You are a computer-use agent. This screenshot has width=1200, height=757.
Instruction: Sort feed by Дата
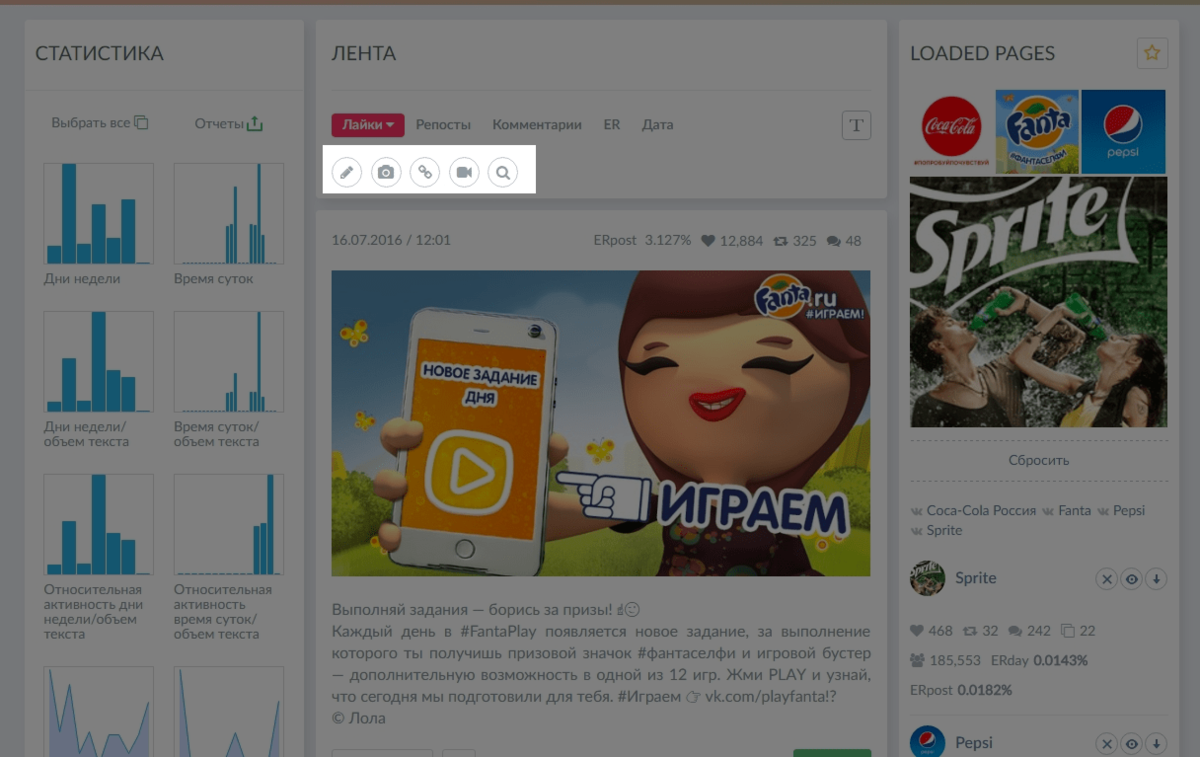658,125
